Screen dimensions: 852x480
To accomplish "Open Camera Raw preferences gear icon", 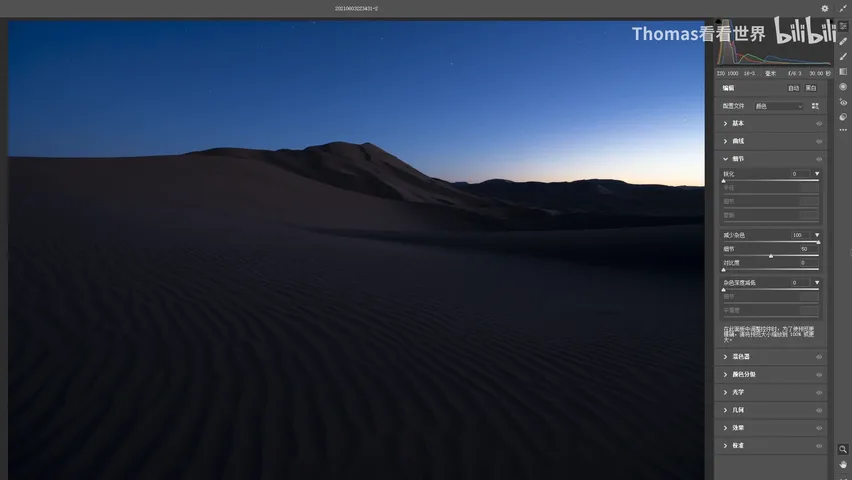I will pyautogui.click(x=824, y=8).
